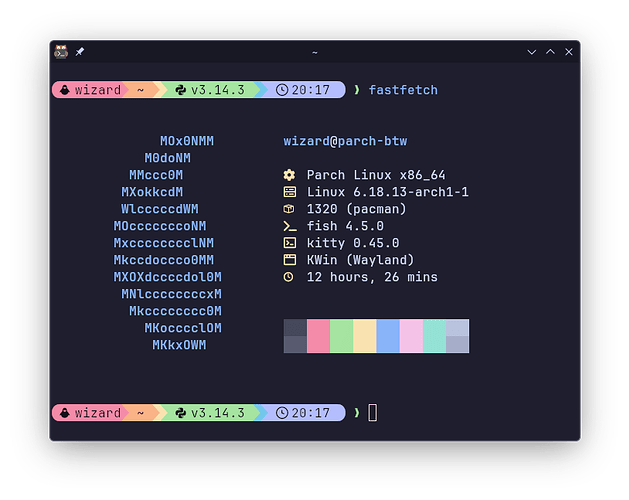Click the teal color swatch
Viewport: 629px width, 500px height.
point(434,336)
